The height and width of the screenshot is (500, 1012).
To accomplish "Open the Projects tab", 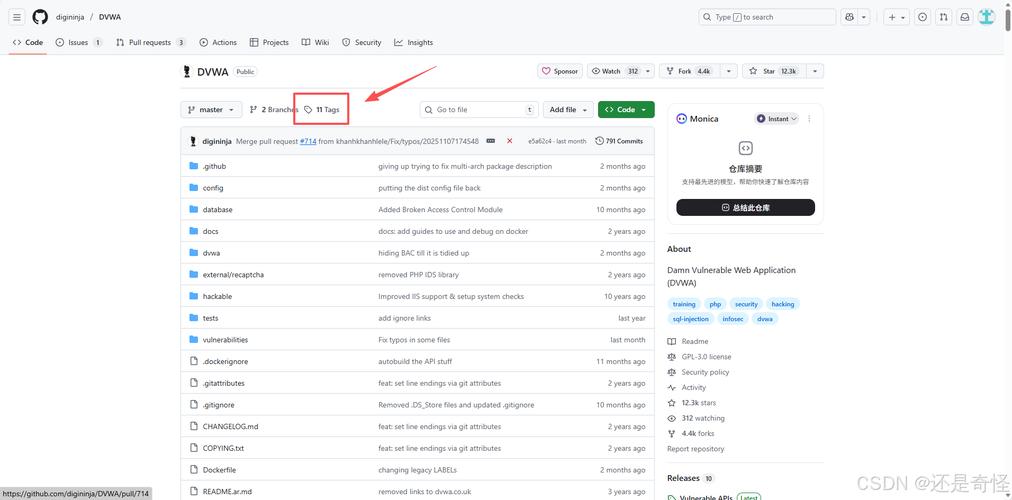I will pyautogui.click(x=269, y=43).
